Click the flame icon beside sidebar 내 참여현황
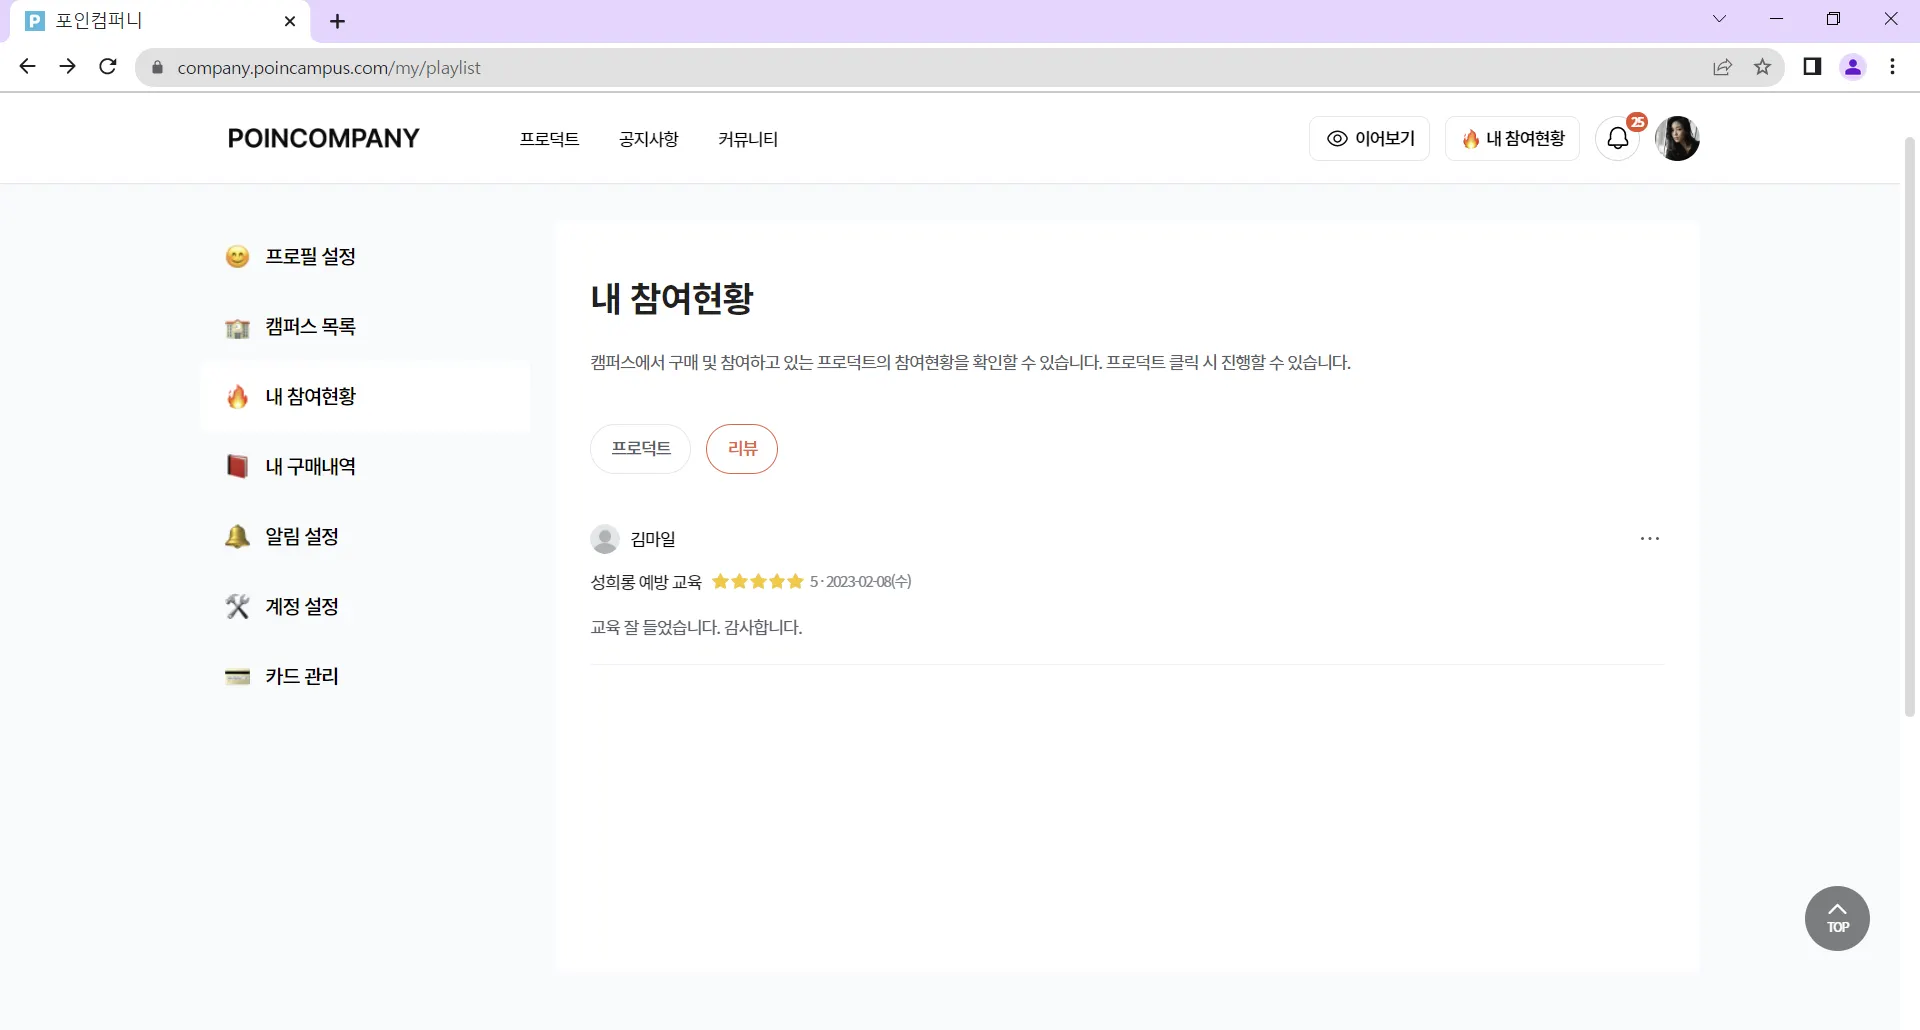Image resolution: width=1920 pixels, height=1030 pixels. [237, 397]
